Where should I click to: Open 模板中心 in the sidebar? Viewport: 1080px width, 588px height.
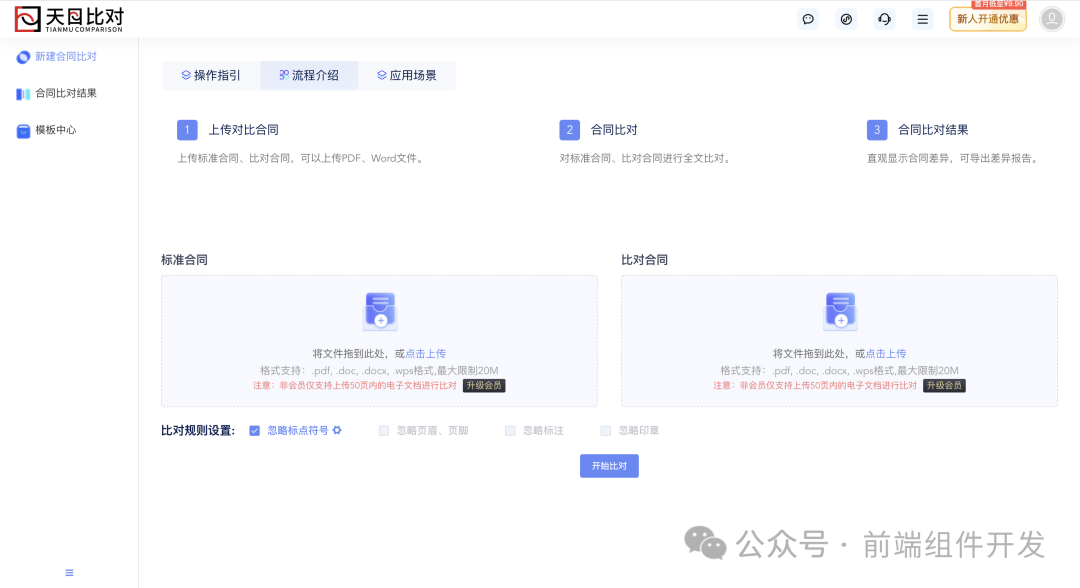point(56,129)
